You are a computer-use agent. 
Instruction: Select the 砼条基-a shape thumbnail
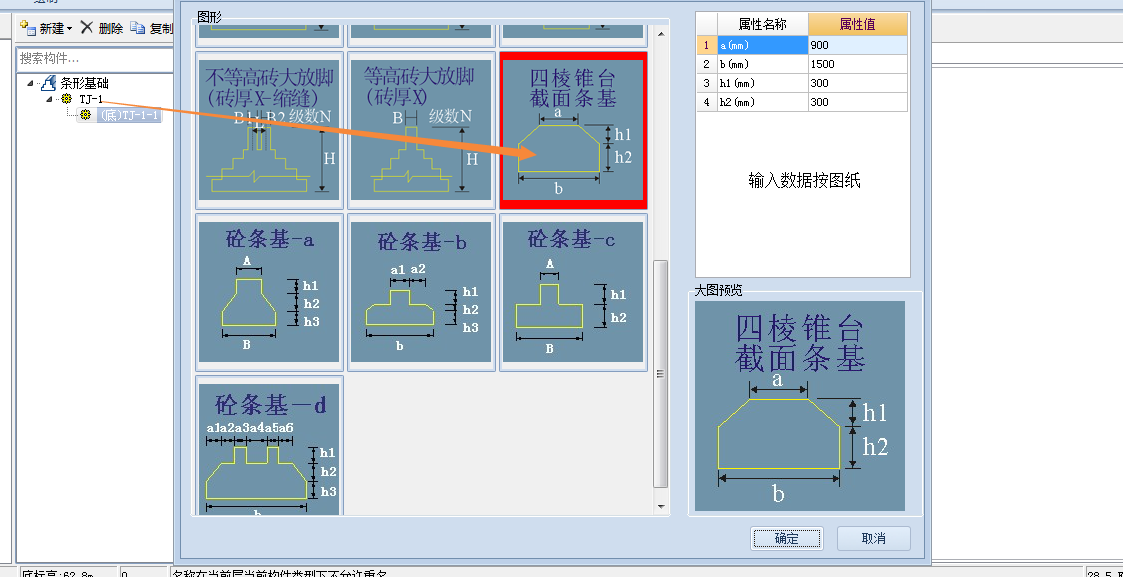[269, 292]
